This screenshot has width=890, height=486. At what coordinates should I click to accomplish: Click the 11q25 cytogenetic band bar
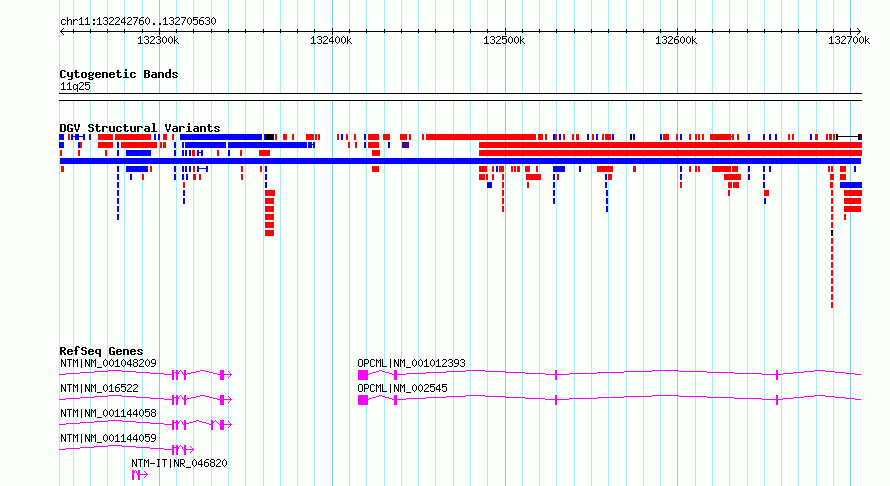[x=460, y=97]
